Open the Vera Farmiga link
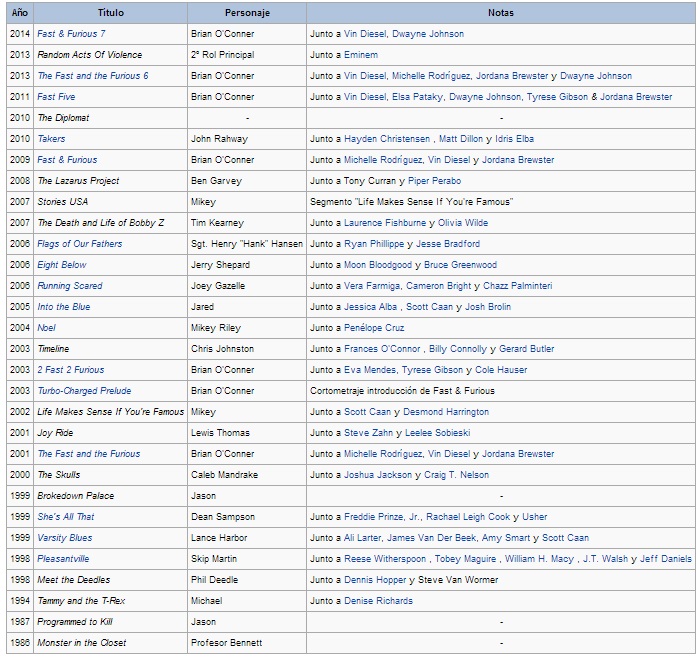The image size is (696, 663). point(372,286)
